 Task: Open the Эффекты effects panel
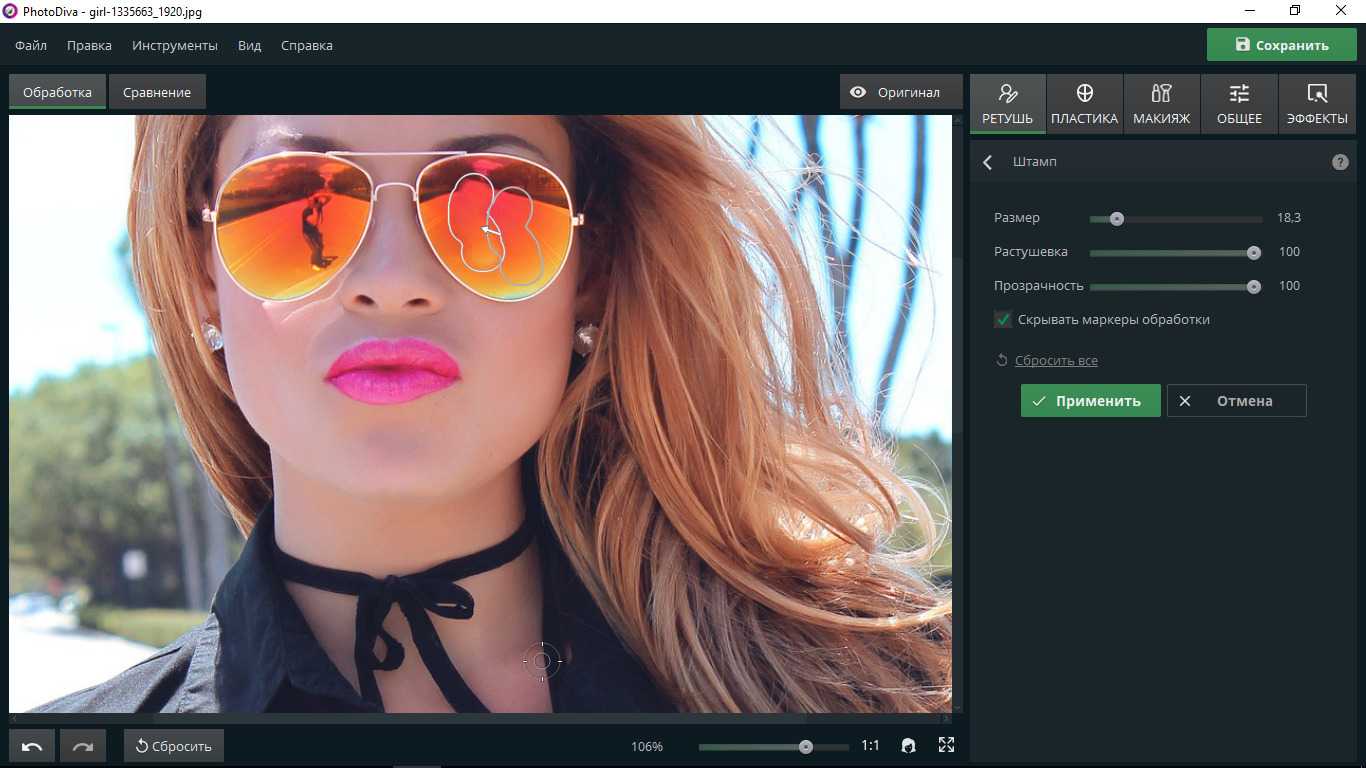tap(1317, 104)
